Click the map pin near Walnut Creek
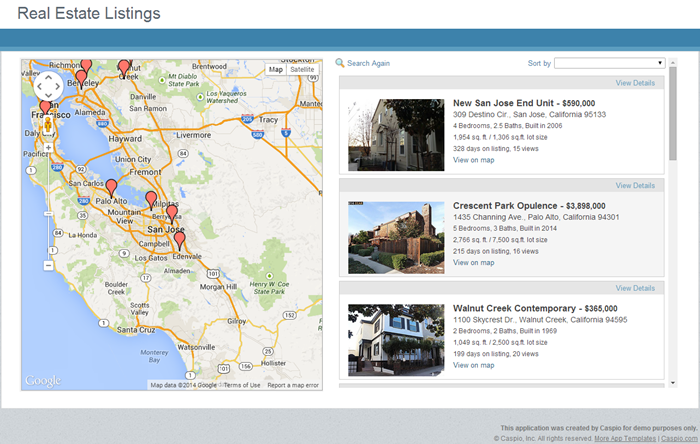The height and width of the screenshot is (444, 700). point(124,68)
